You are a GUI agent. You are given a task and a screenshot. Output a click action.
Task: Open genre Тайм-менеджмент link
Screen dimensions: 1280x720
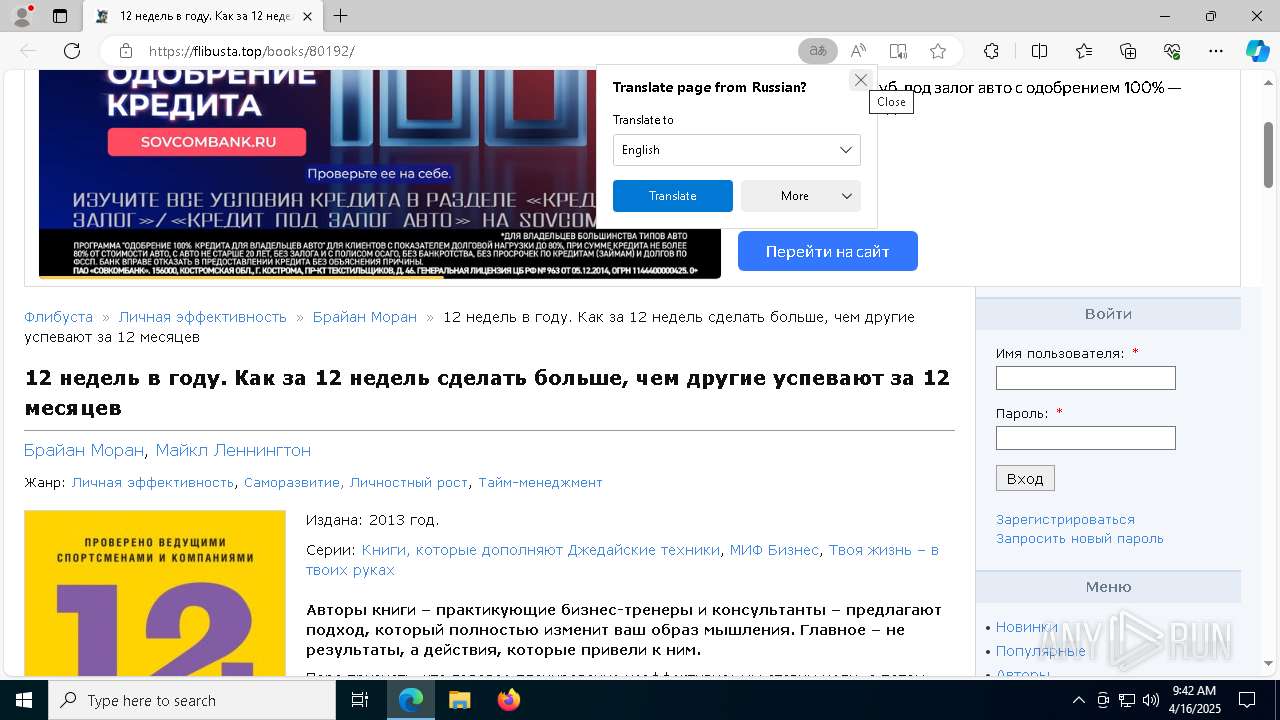[540, 482]
